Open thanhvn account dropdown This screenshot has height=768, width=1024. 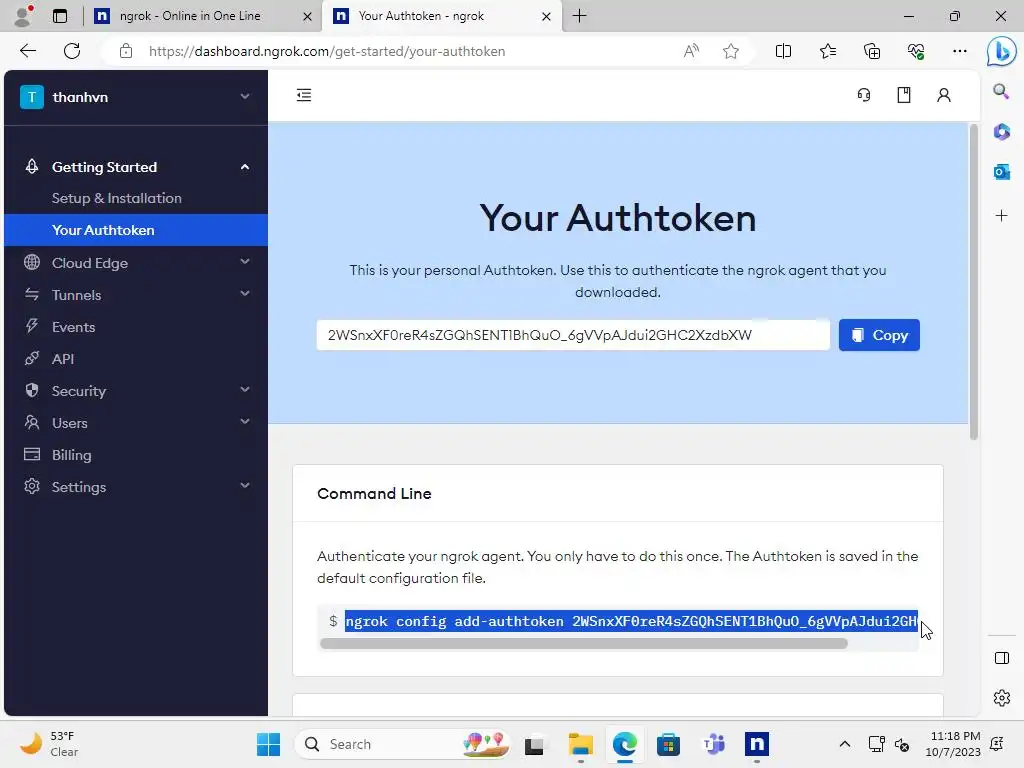coord(136,97)
